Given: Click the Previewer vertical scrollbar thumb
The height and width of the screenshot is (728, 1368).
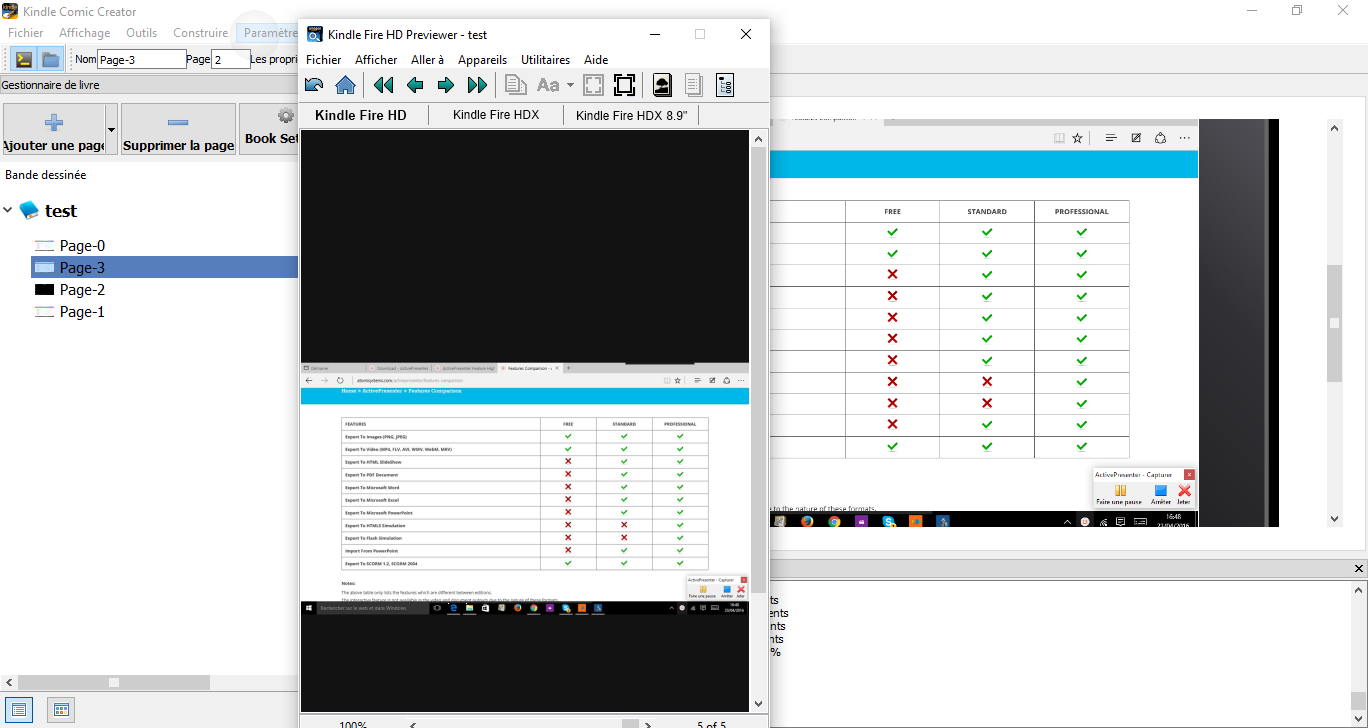Looking at the screenshot, I should 758,370.
